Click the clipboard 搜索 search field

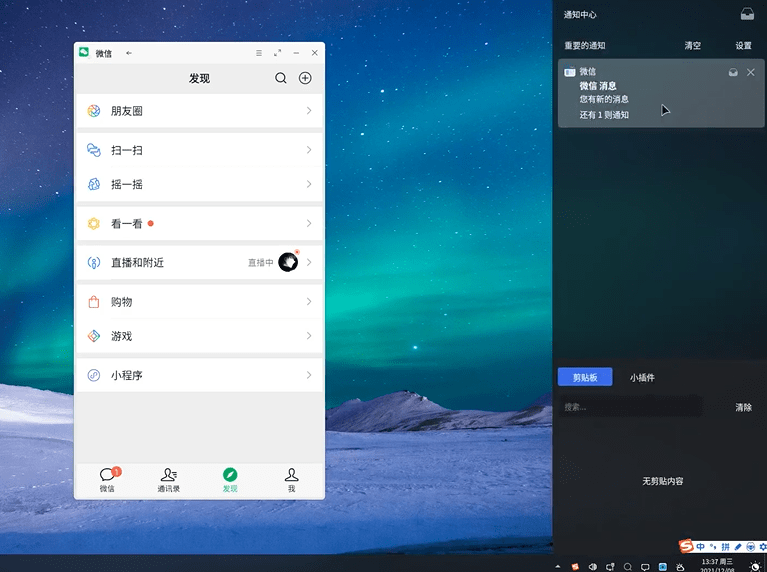tap(630, 407)
